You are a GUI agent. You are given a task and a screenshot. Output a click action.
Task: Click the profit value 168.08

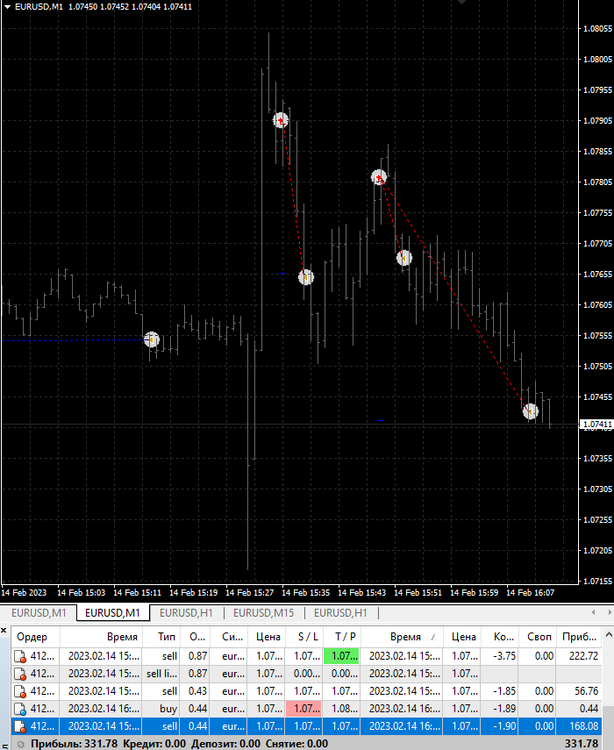[584, 727]
